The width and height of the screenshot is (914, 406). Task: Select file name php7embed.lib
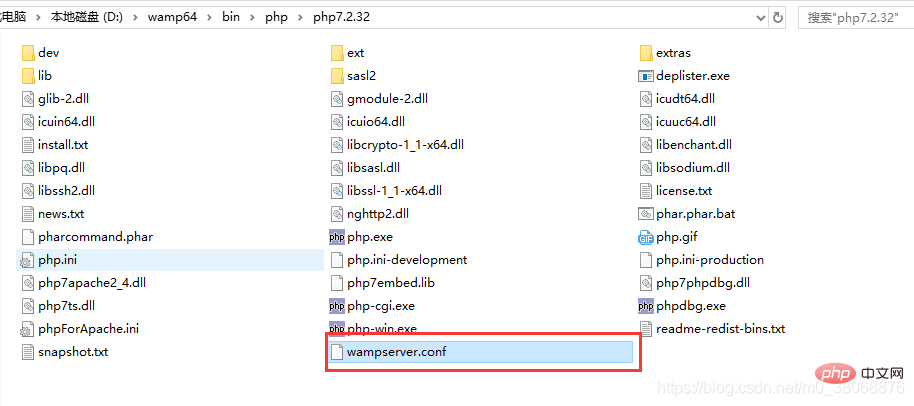pos(391,283)
